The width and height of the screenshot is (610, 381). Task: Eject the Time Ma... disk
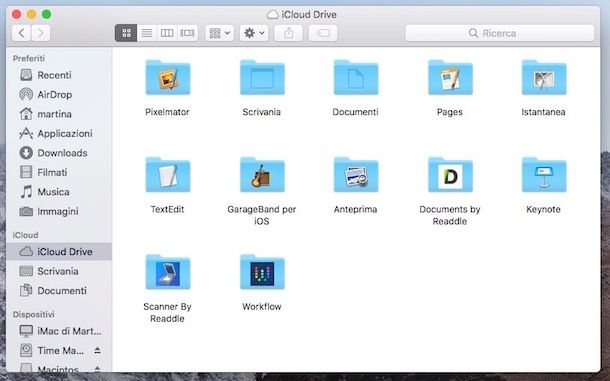(97, 350)
